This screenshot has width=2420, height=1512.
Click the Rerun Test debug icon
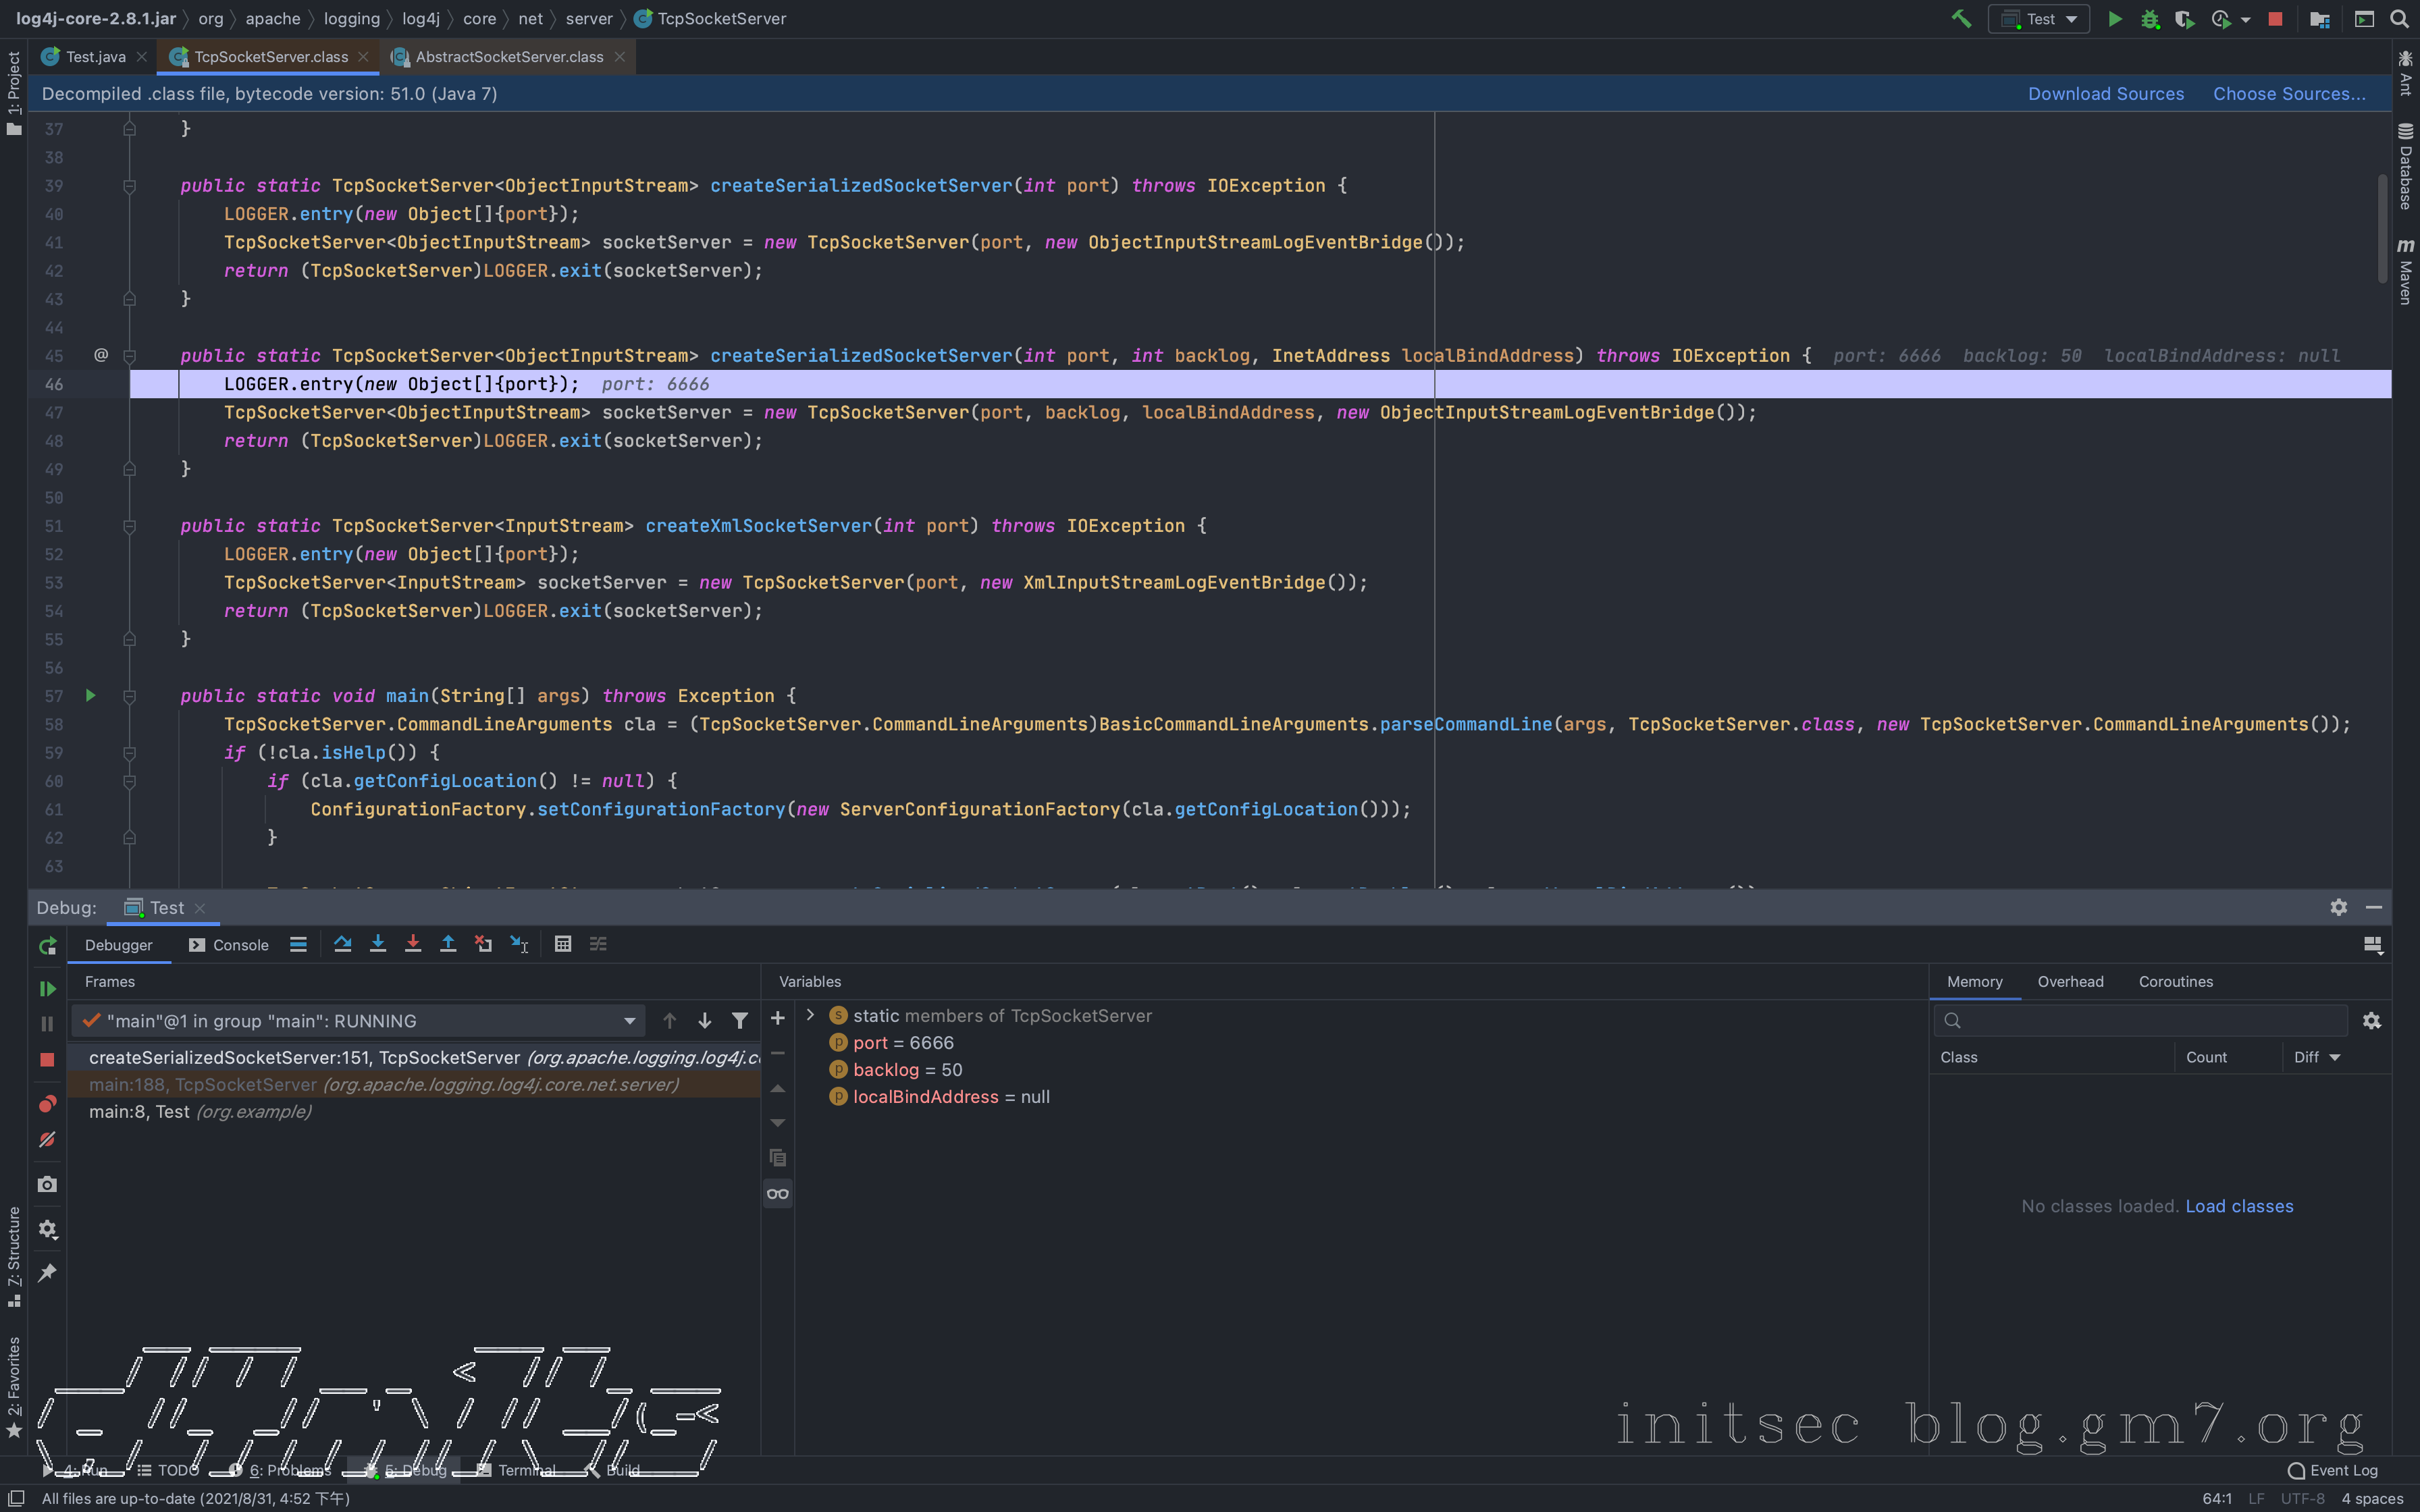47,946
